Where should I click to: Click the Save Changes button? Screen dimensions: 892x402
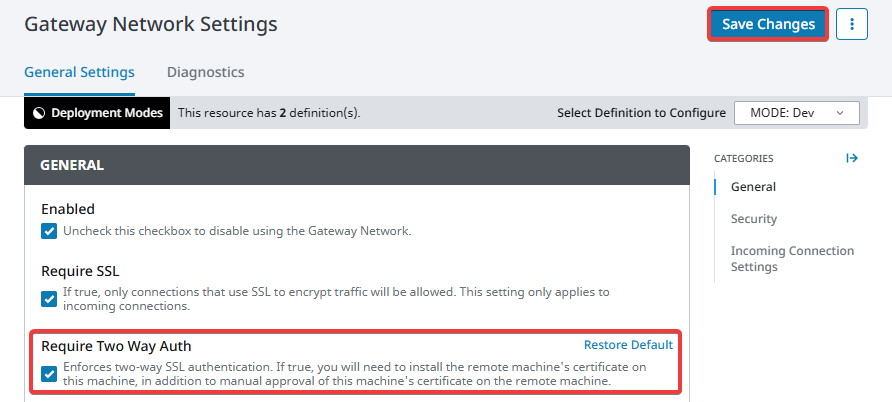[x=768, y=24]
